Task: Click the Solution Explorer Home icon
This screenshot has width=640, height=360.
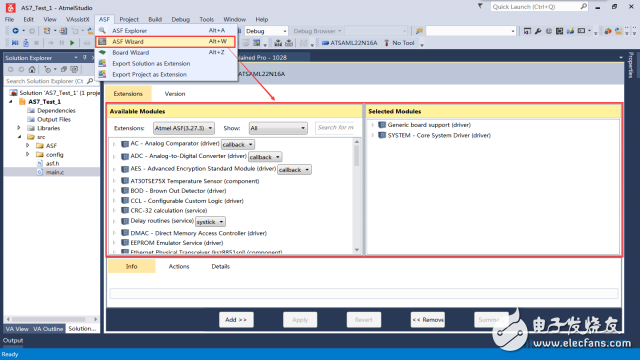Action: (x=32, y=69)
